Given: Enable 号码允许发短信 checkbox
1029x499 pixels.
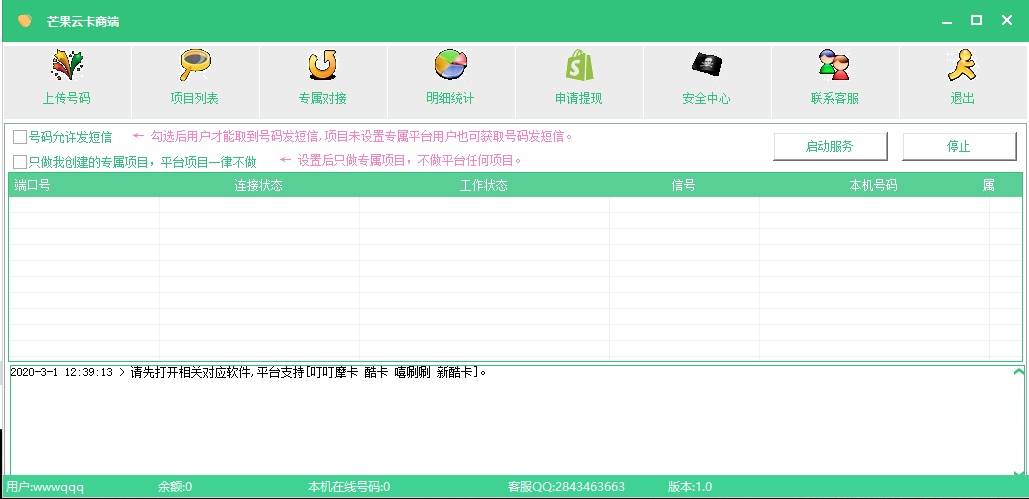Looking at the screenshot, I should pyautogui.click(x=20, y=137).
